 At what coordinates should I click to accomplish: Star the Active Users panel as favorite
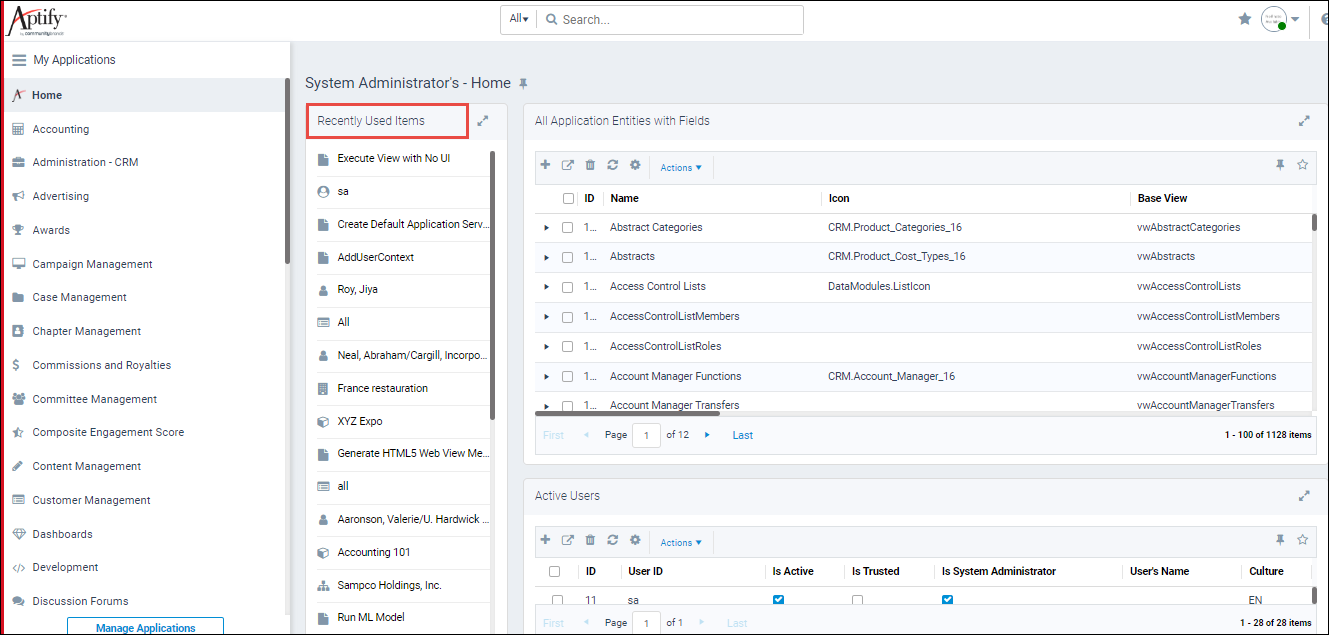1303,539
